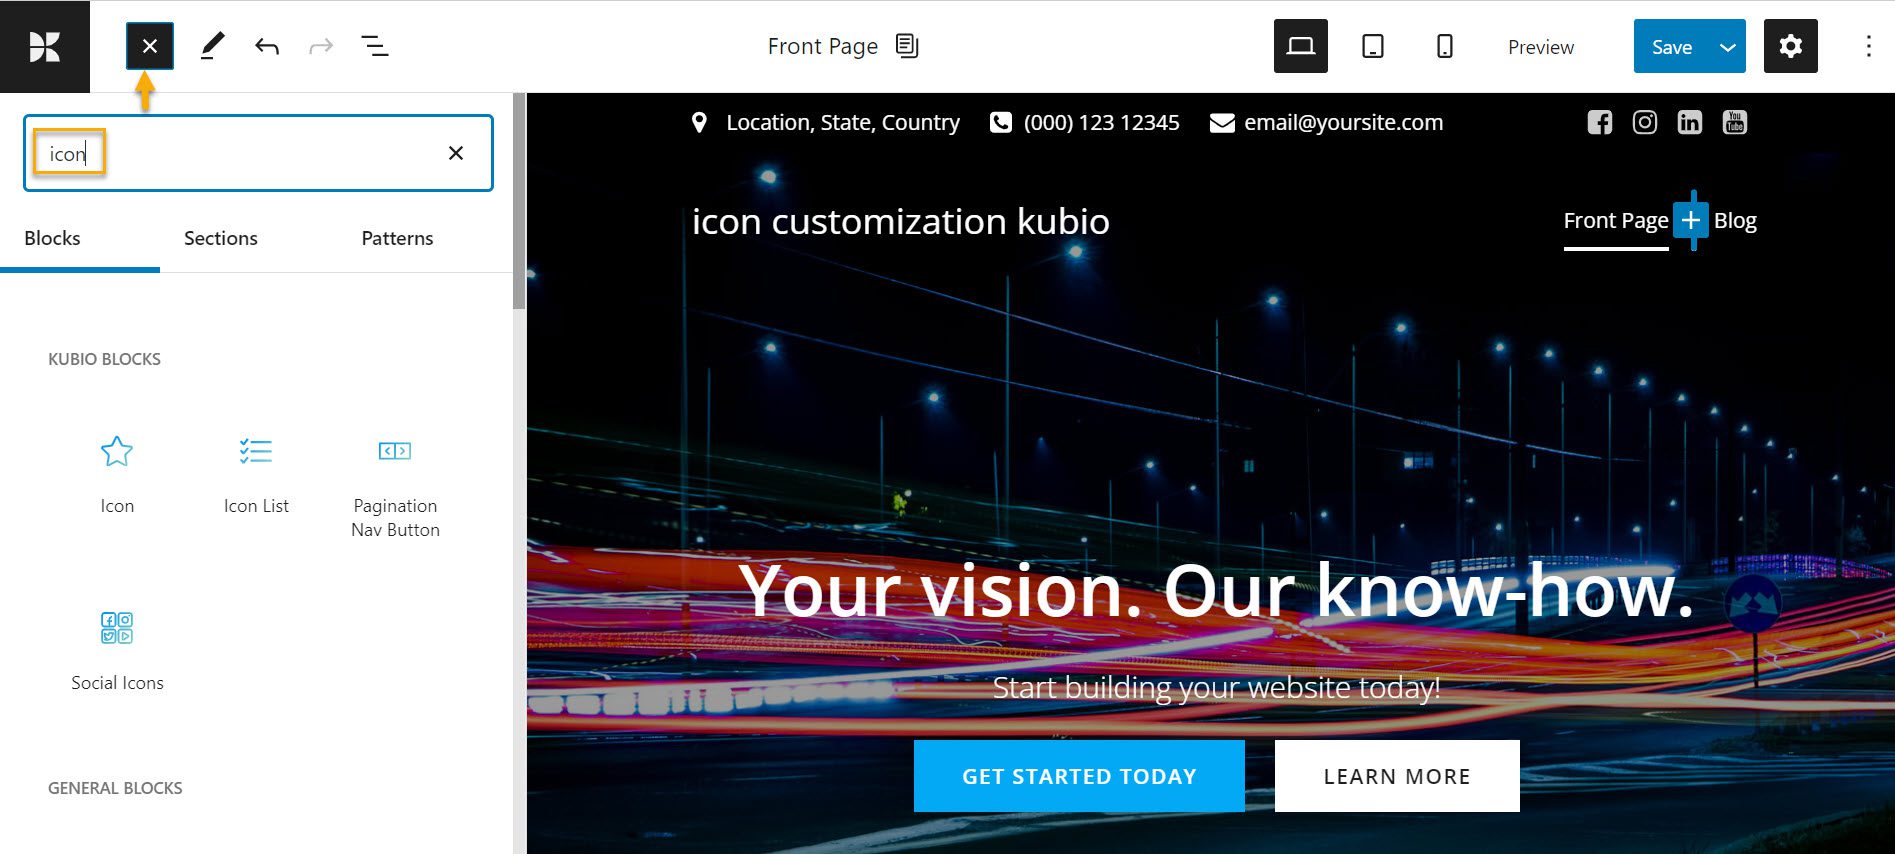Open the settings gear panel
The image size is (1895, 854).
click(1790, 46)
